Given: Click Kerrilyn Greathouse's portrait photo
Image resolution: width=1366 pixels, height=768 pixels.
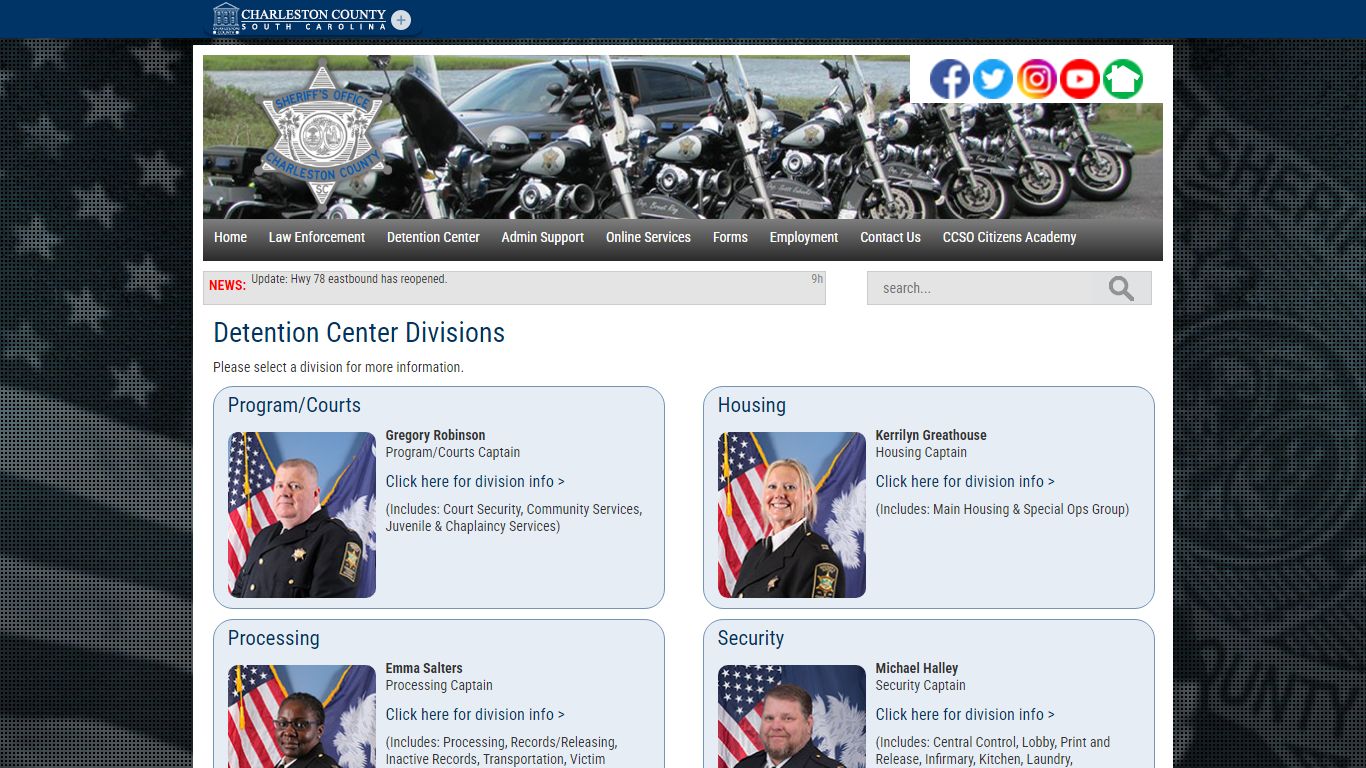Looking at the screenshot, I should click(792, 515).
